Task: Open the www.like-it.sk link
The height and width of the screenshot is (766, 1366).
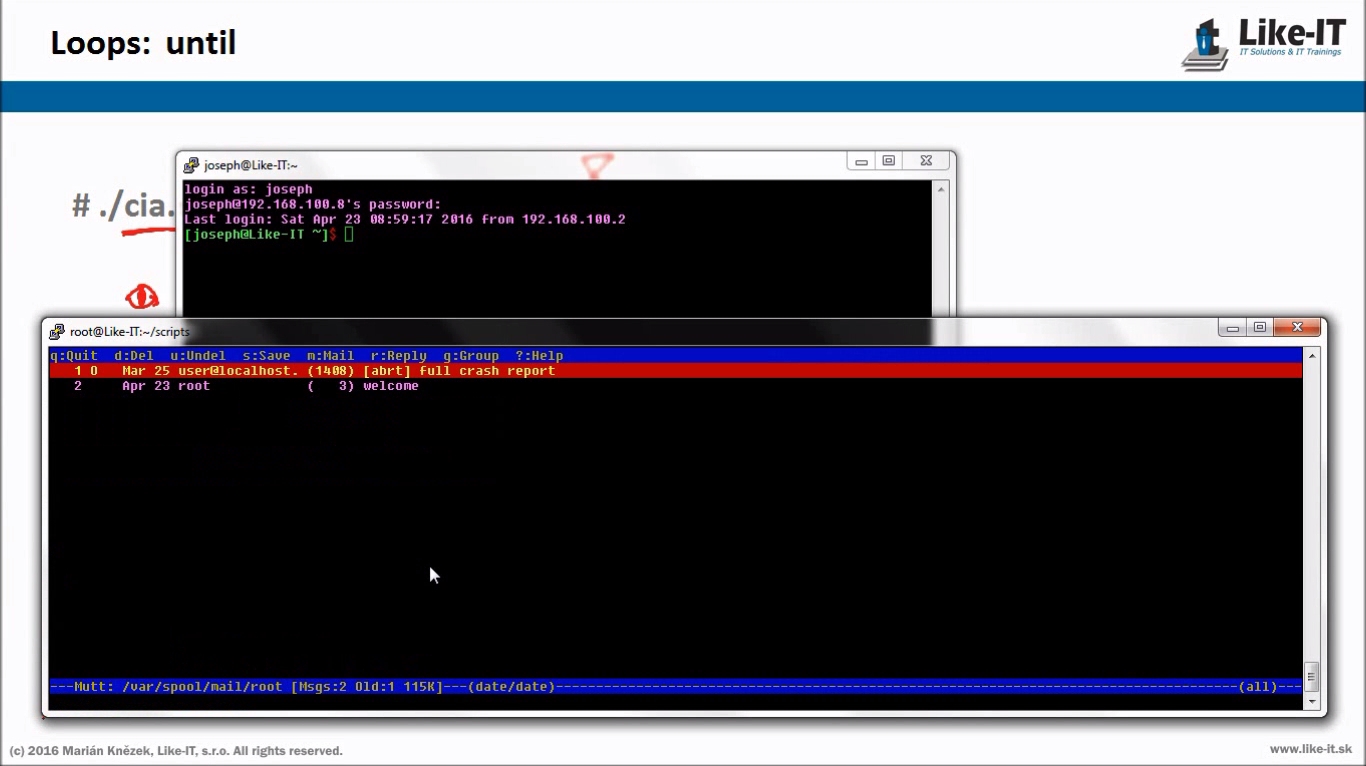Action: pyautogui.click(x=1310, y=749)
